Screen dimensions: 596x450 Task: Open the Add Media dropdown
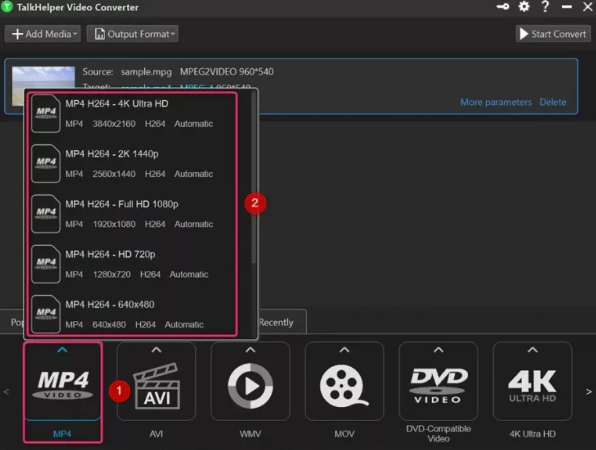43,34
